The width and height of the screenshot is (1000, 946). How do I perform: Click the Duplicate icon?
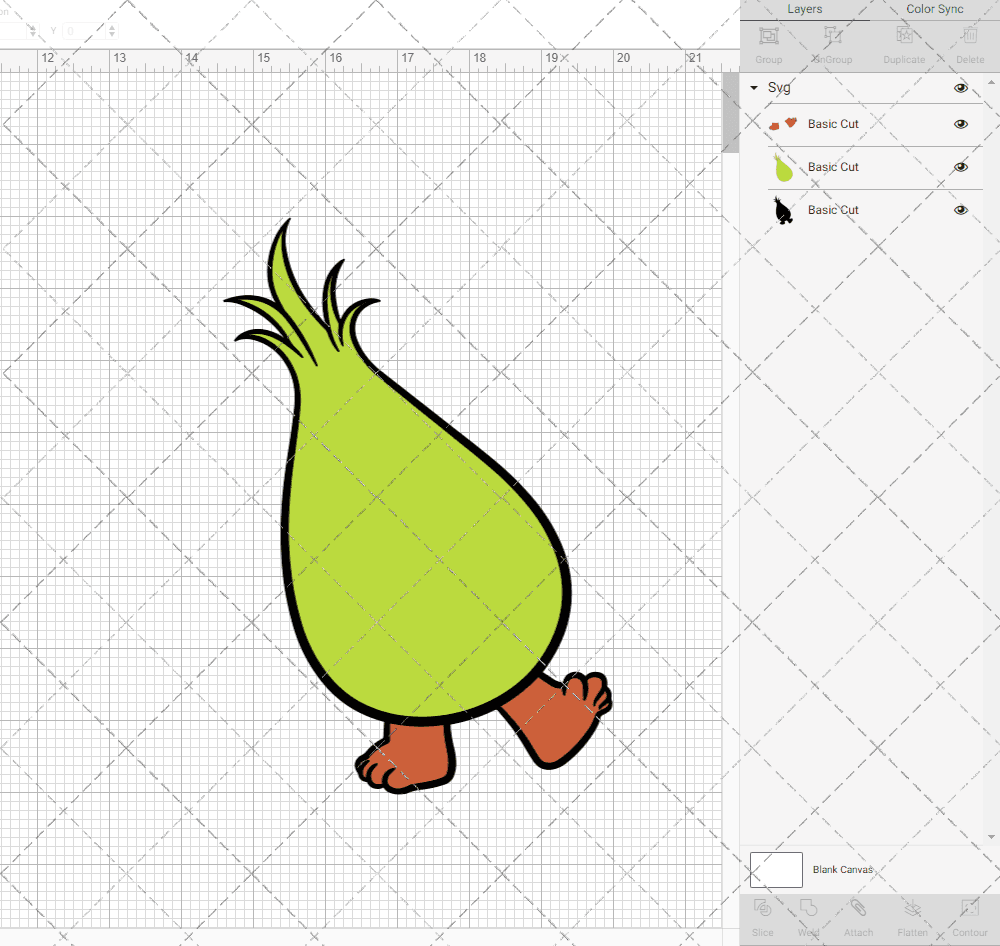click(x=904, y=35)
